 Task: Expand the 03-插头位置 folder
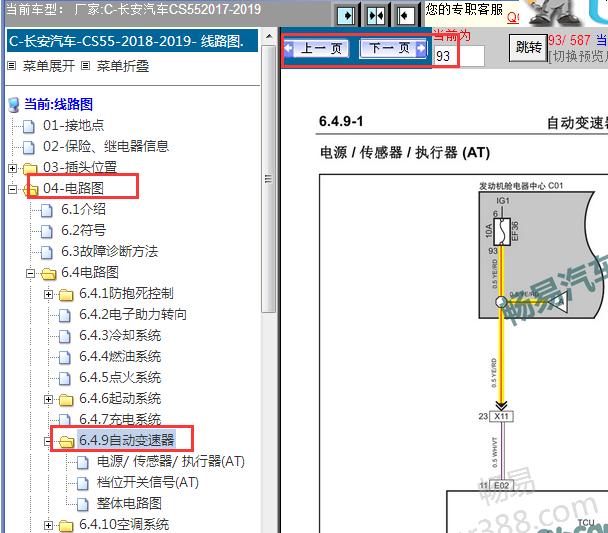[x=12, y=168]
